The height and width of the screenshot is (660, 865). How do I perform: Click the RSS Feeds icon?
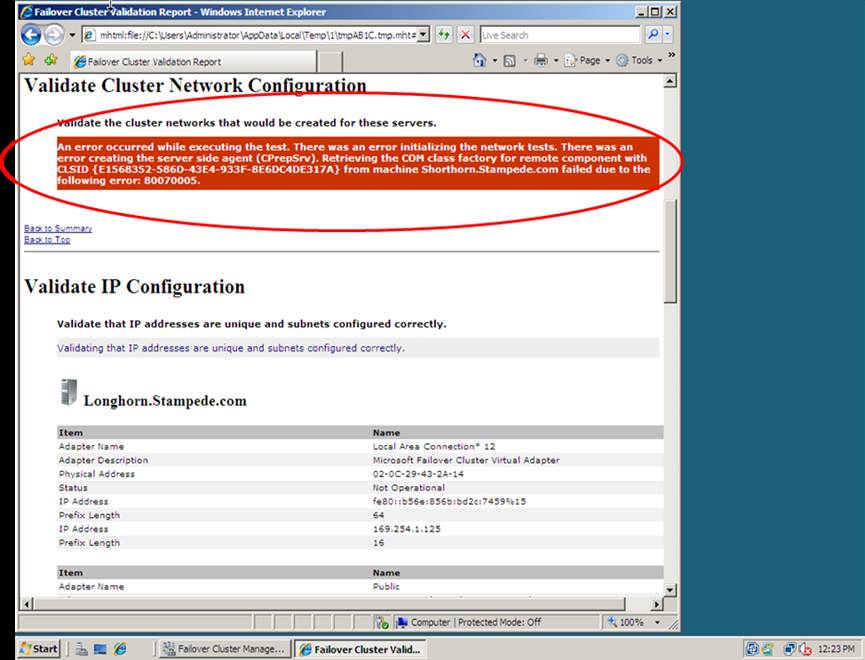point(510,61)
